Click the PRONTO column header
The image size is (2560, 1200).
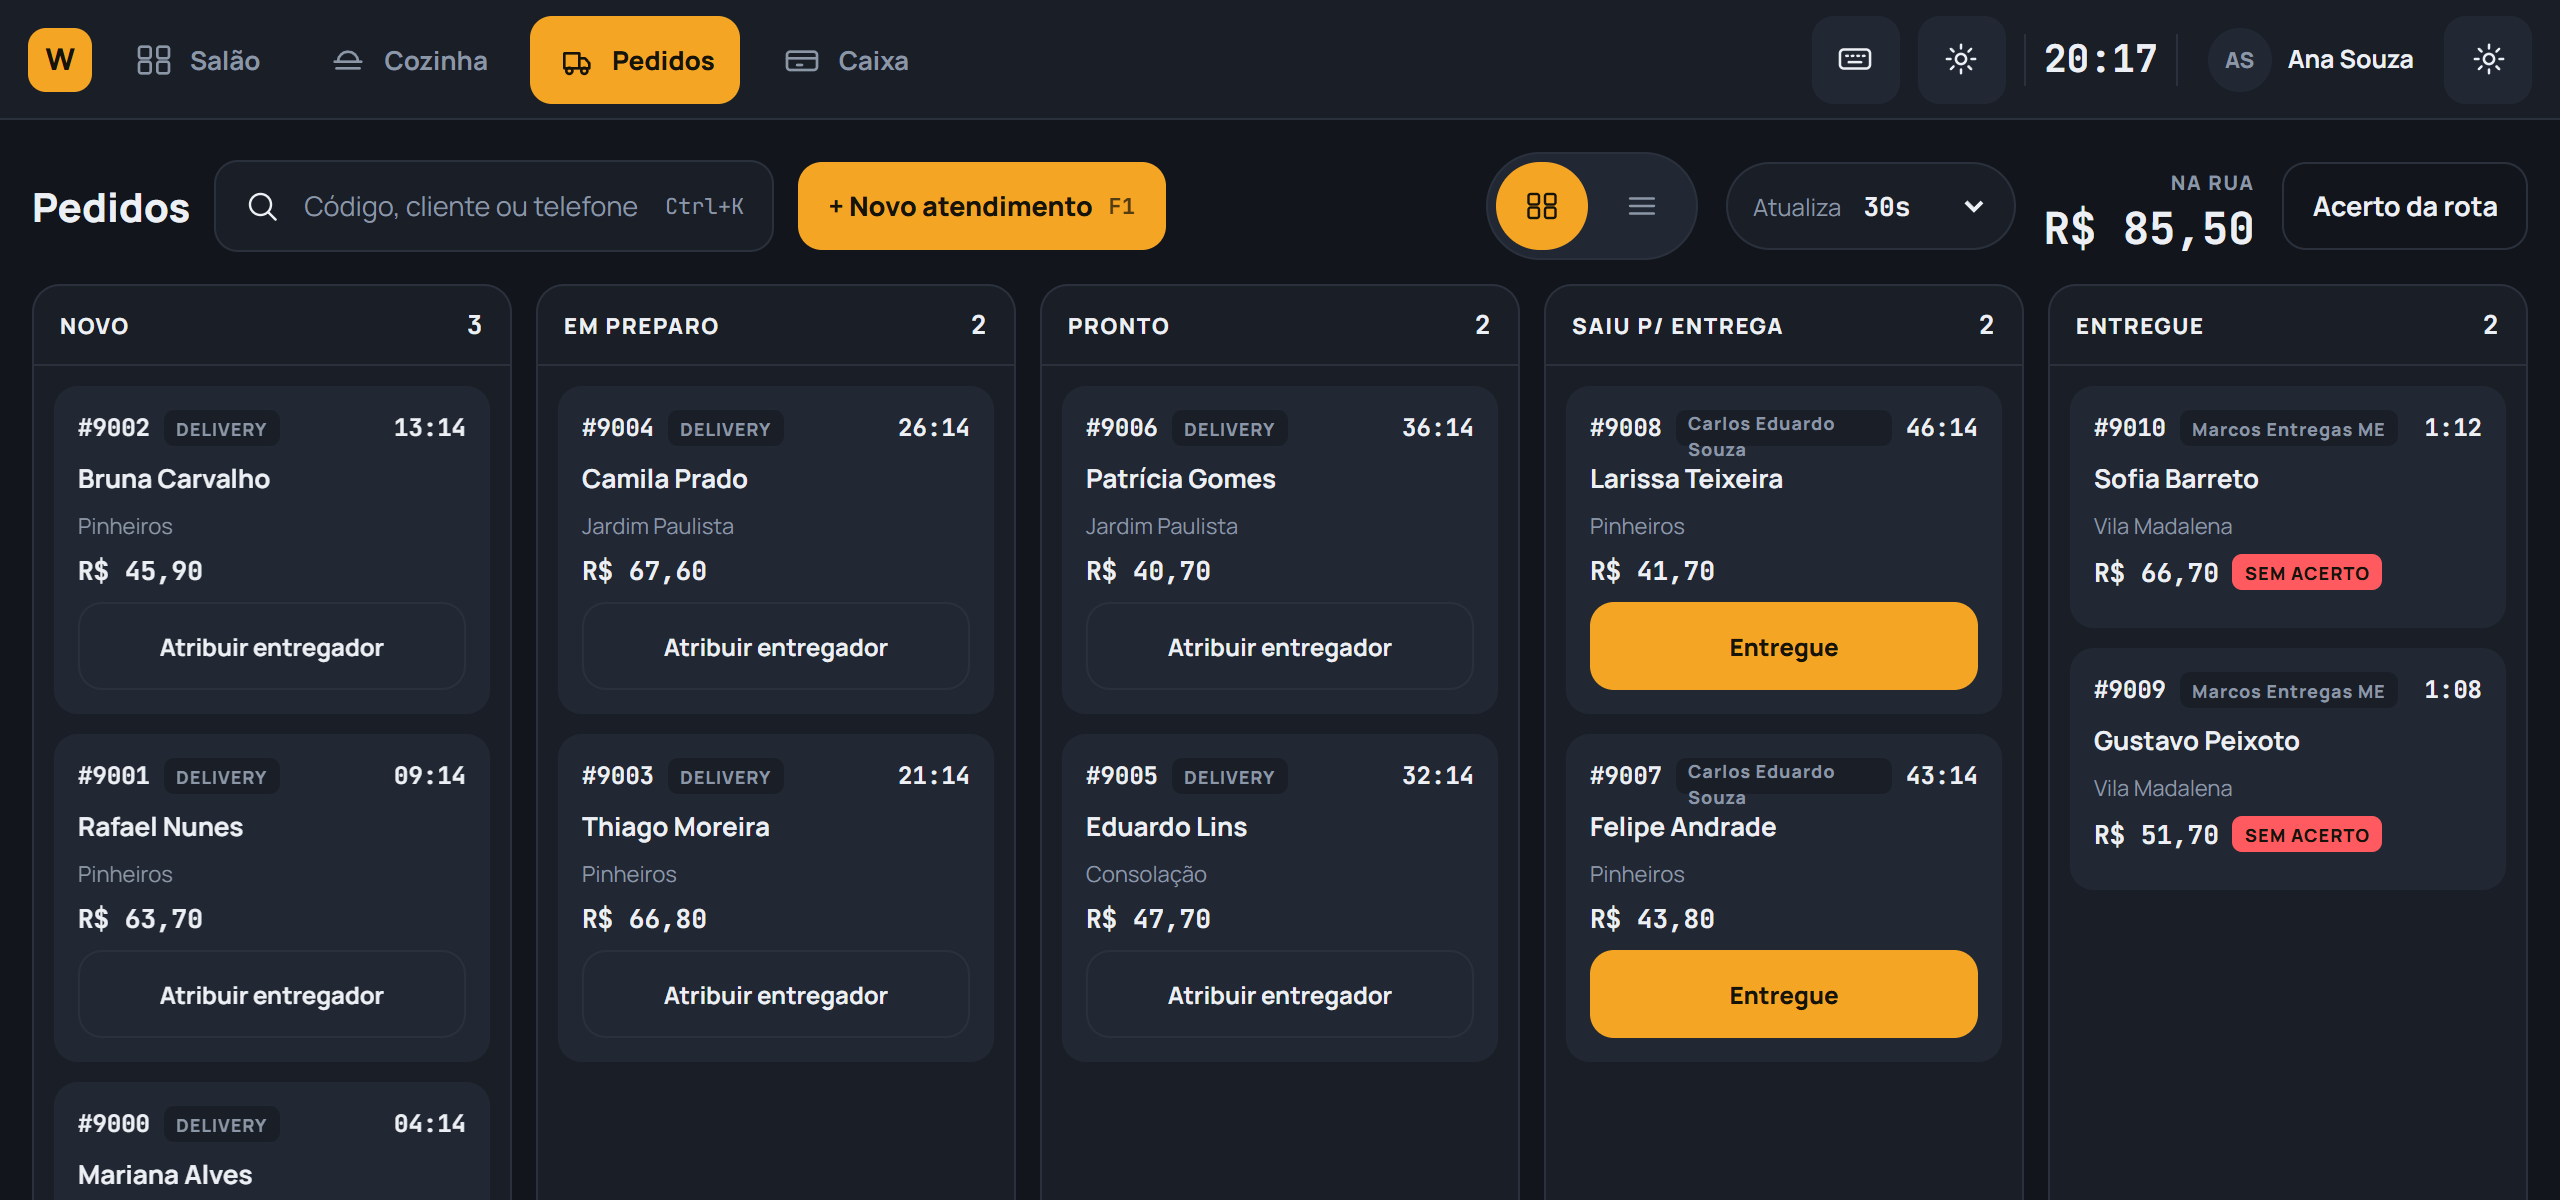[1280, 325]
